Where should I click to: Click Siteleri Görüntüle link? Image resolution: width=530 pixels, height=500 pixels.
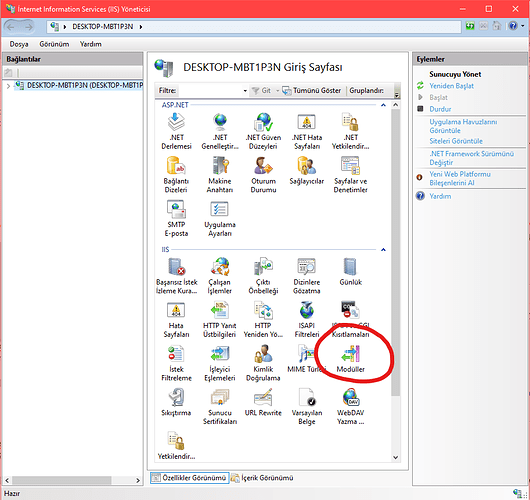point(456,141)
